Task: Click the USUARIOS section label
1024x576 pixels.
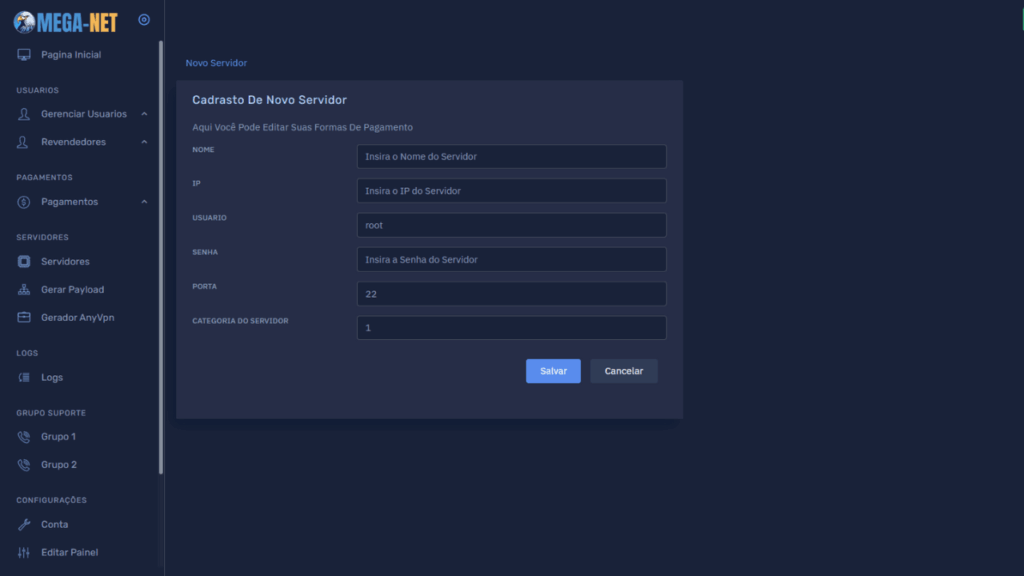Action: (37, 90)
